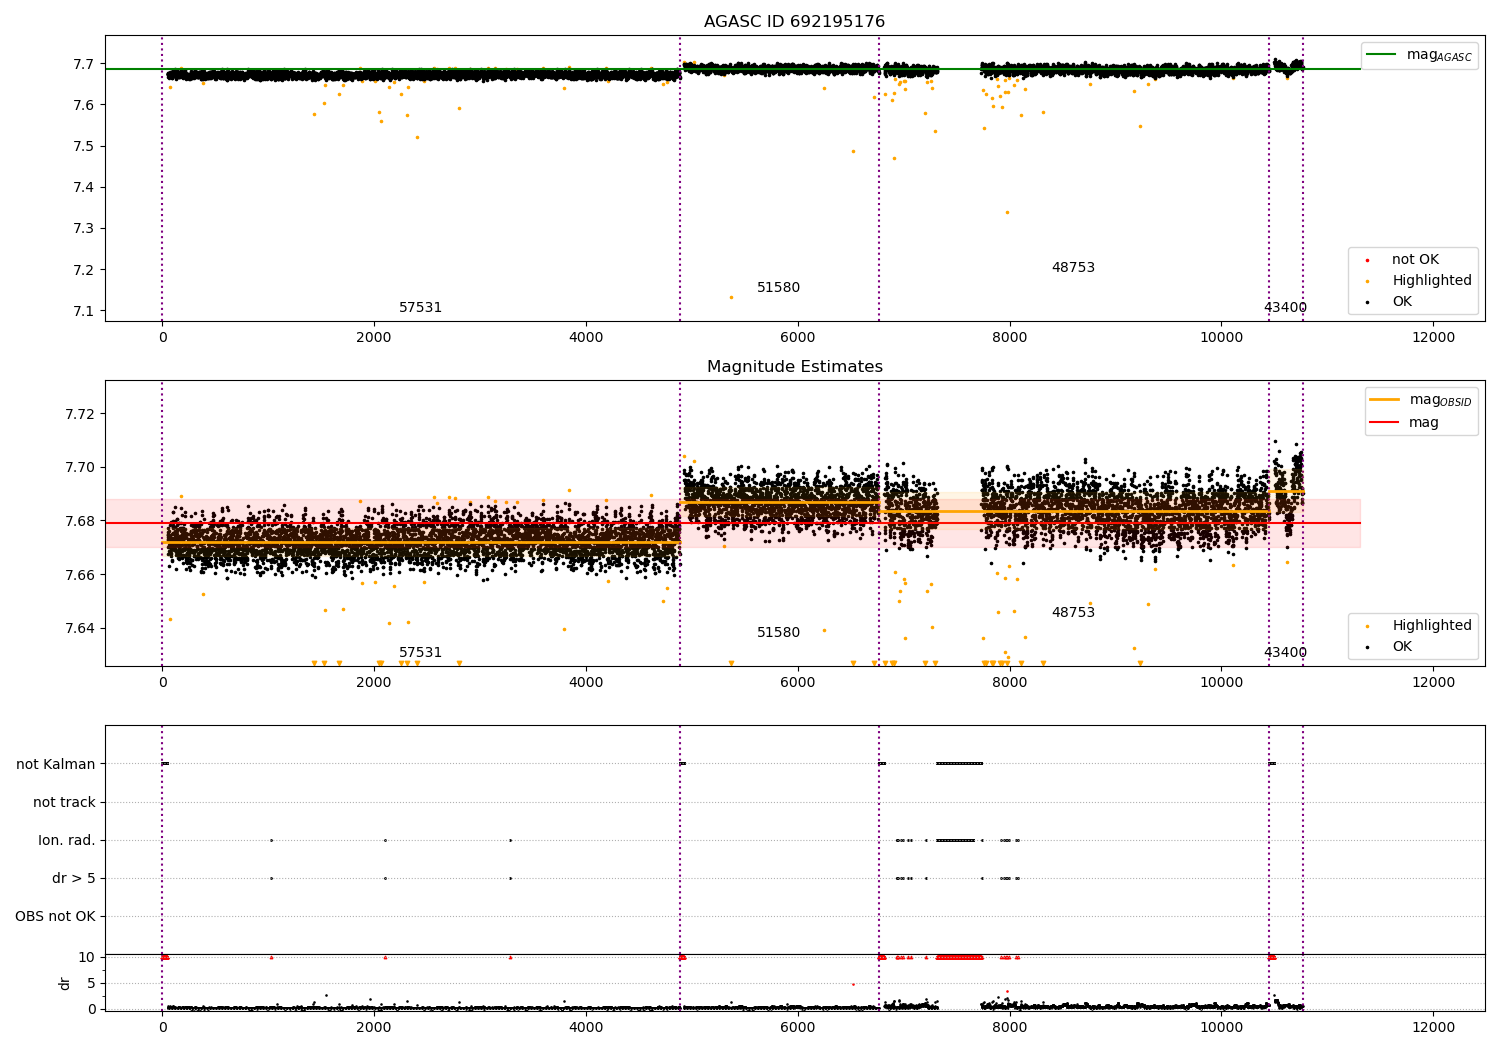Image resolution: width=1500 pixels, height=1050 pixels.
Task: Click the 7.3 y-axis tick in top plot
Action: tap(84, 229)
